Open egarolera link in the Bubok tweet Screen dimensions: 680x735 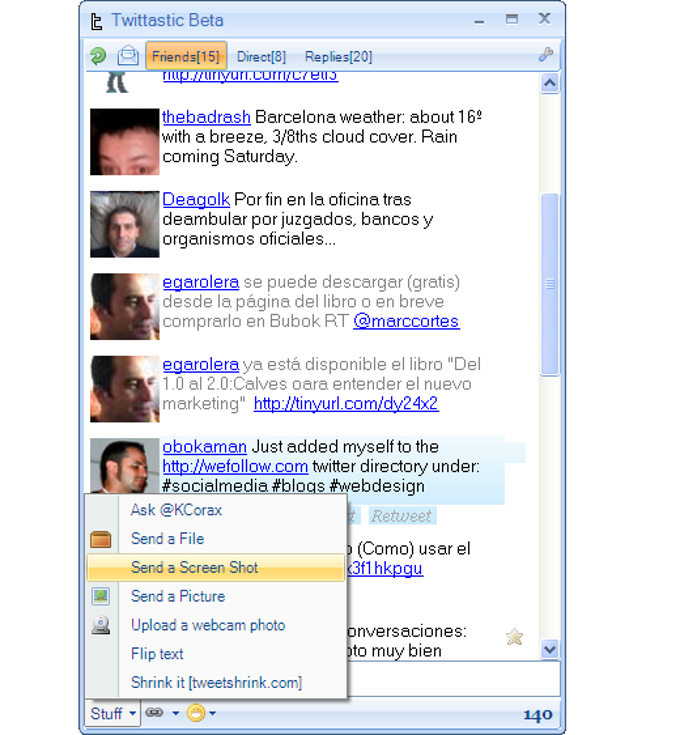click(201, 282)
